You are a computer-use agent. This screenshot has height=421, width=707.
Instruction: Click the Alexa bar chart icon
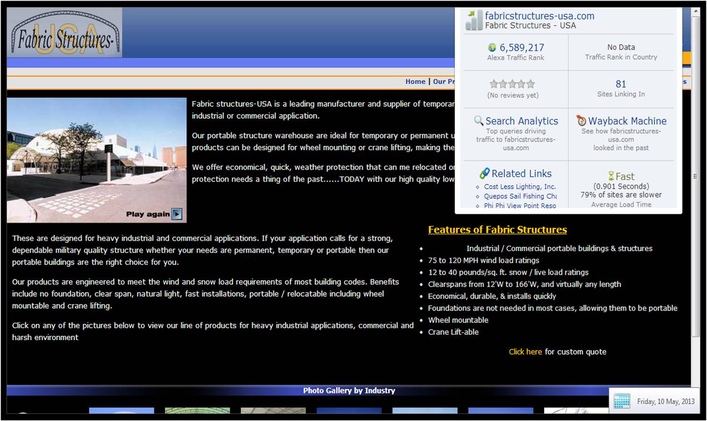(473, 20)
